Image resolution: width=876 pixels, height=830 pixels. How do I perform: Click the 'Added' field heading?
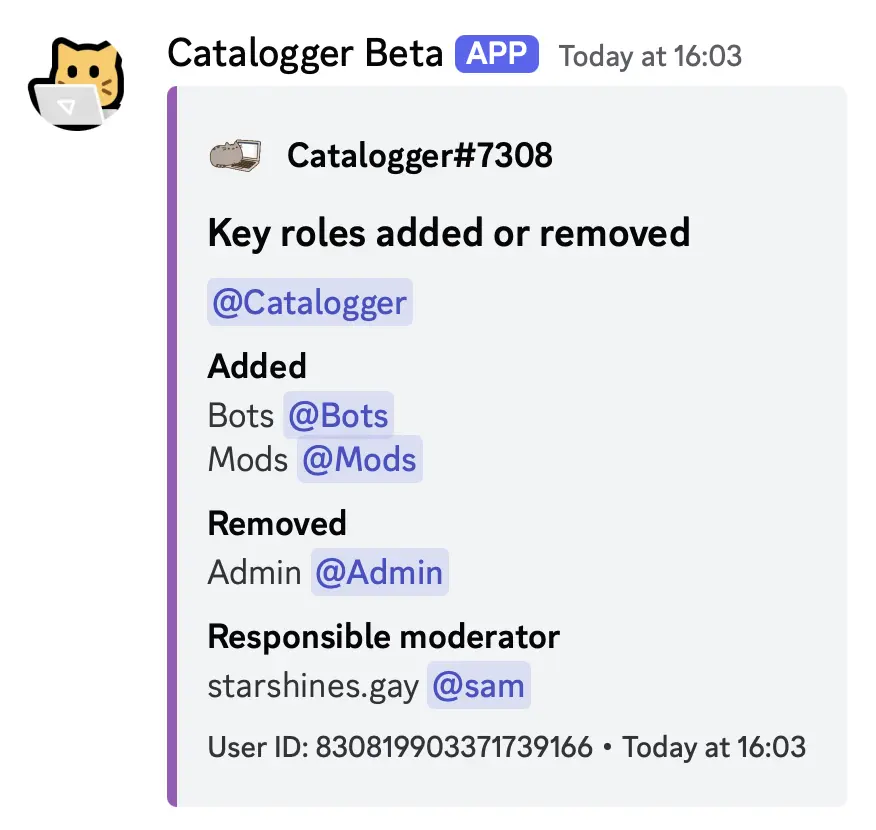pyautogui.click(x=257, y=367)
